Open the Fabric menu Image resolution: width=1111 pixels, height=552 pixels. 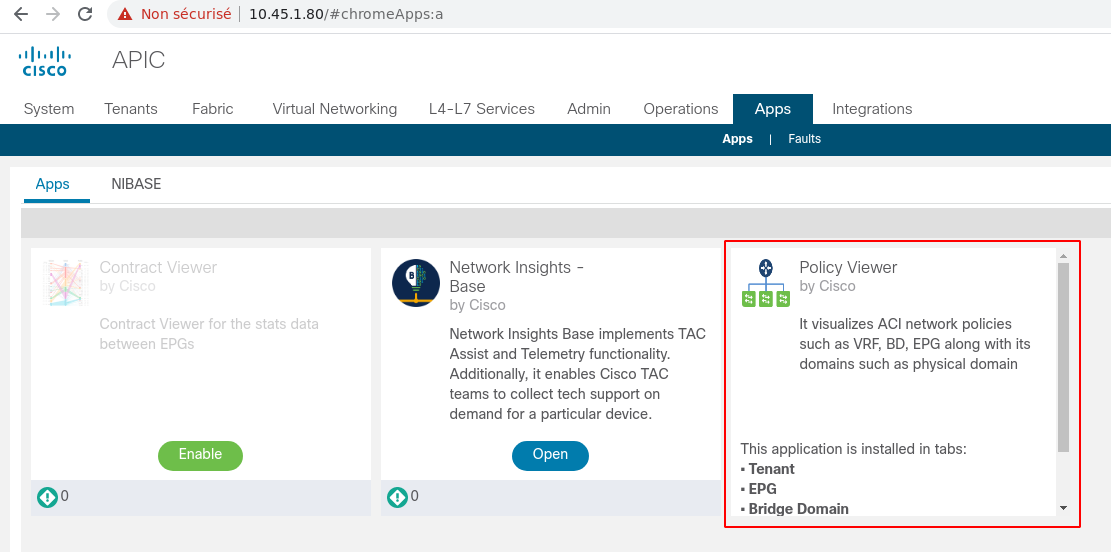pos(213,109)
